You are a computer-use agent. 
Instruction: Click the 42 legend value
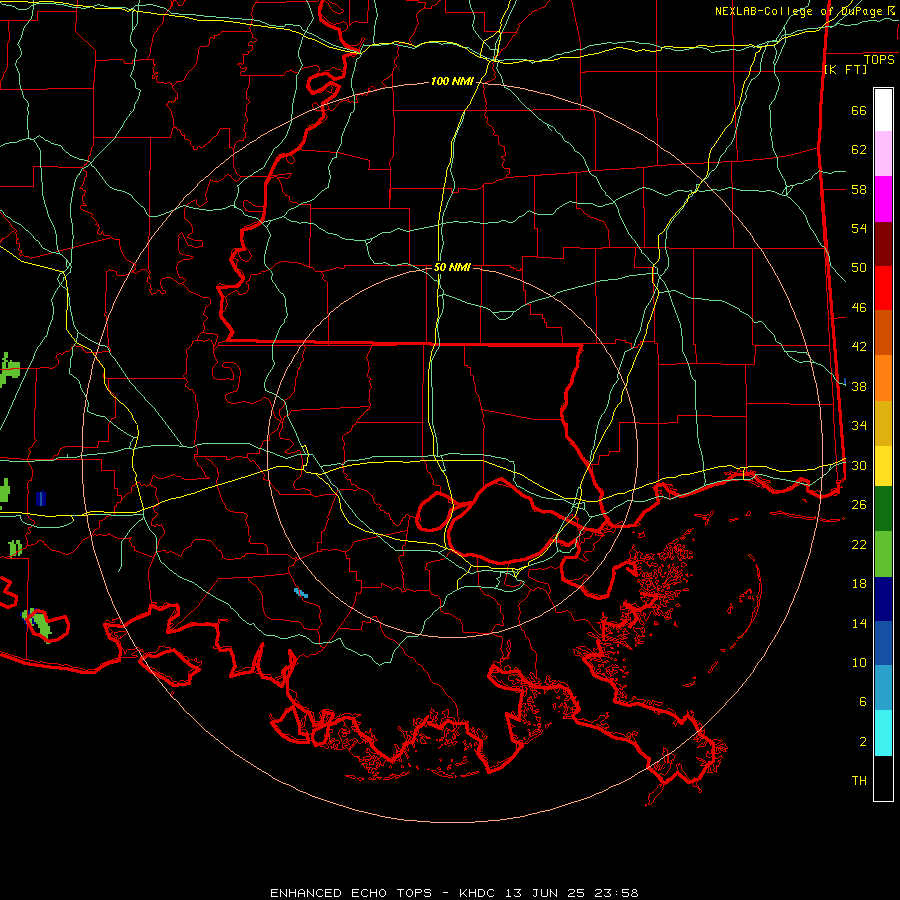point(859,347)
